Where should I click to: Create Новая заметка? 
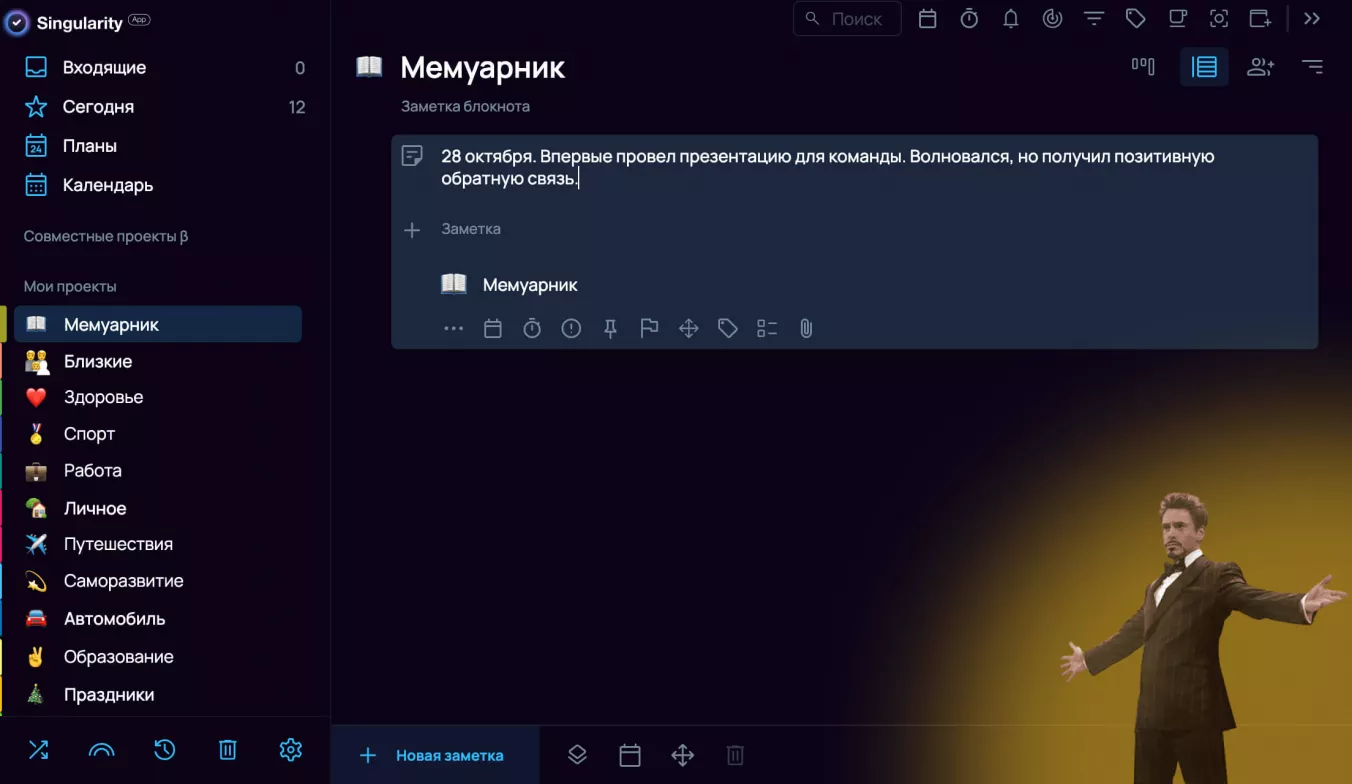point(434,755)
